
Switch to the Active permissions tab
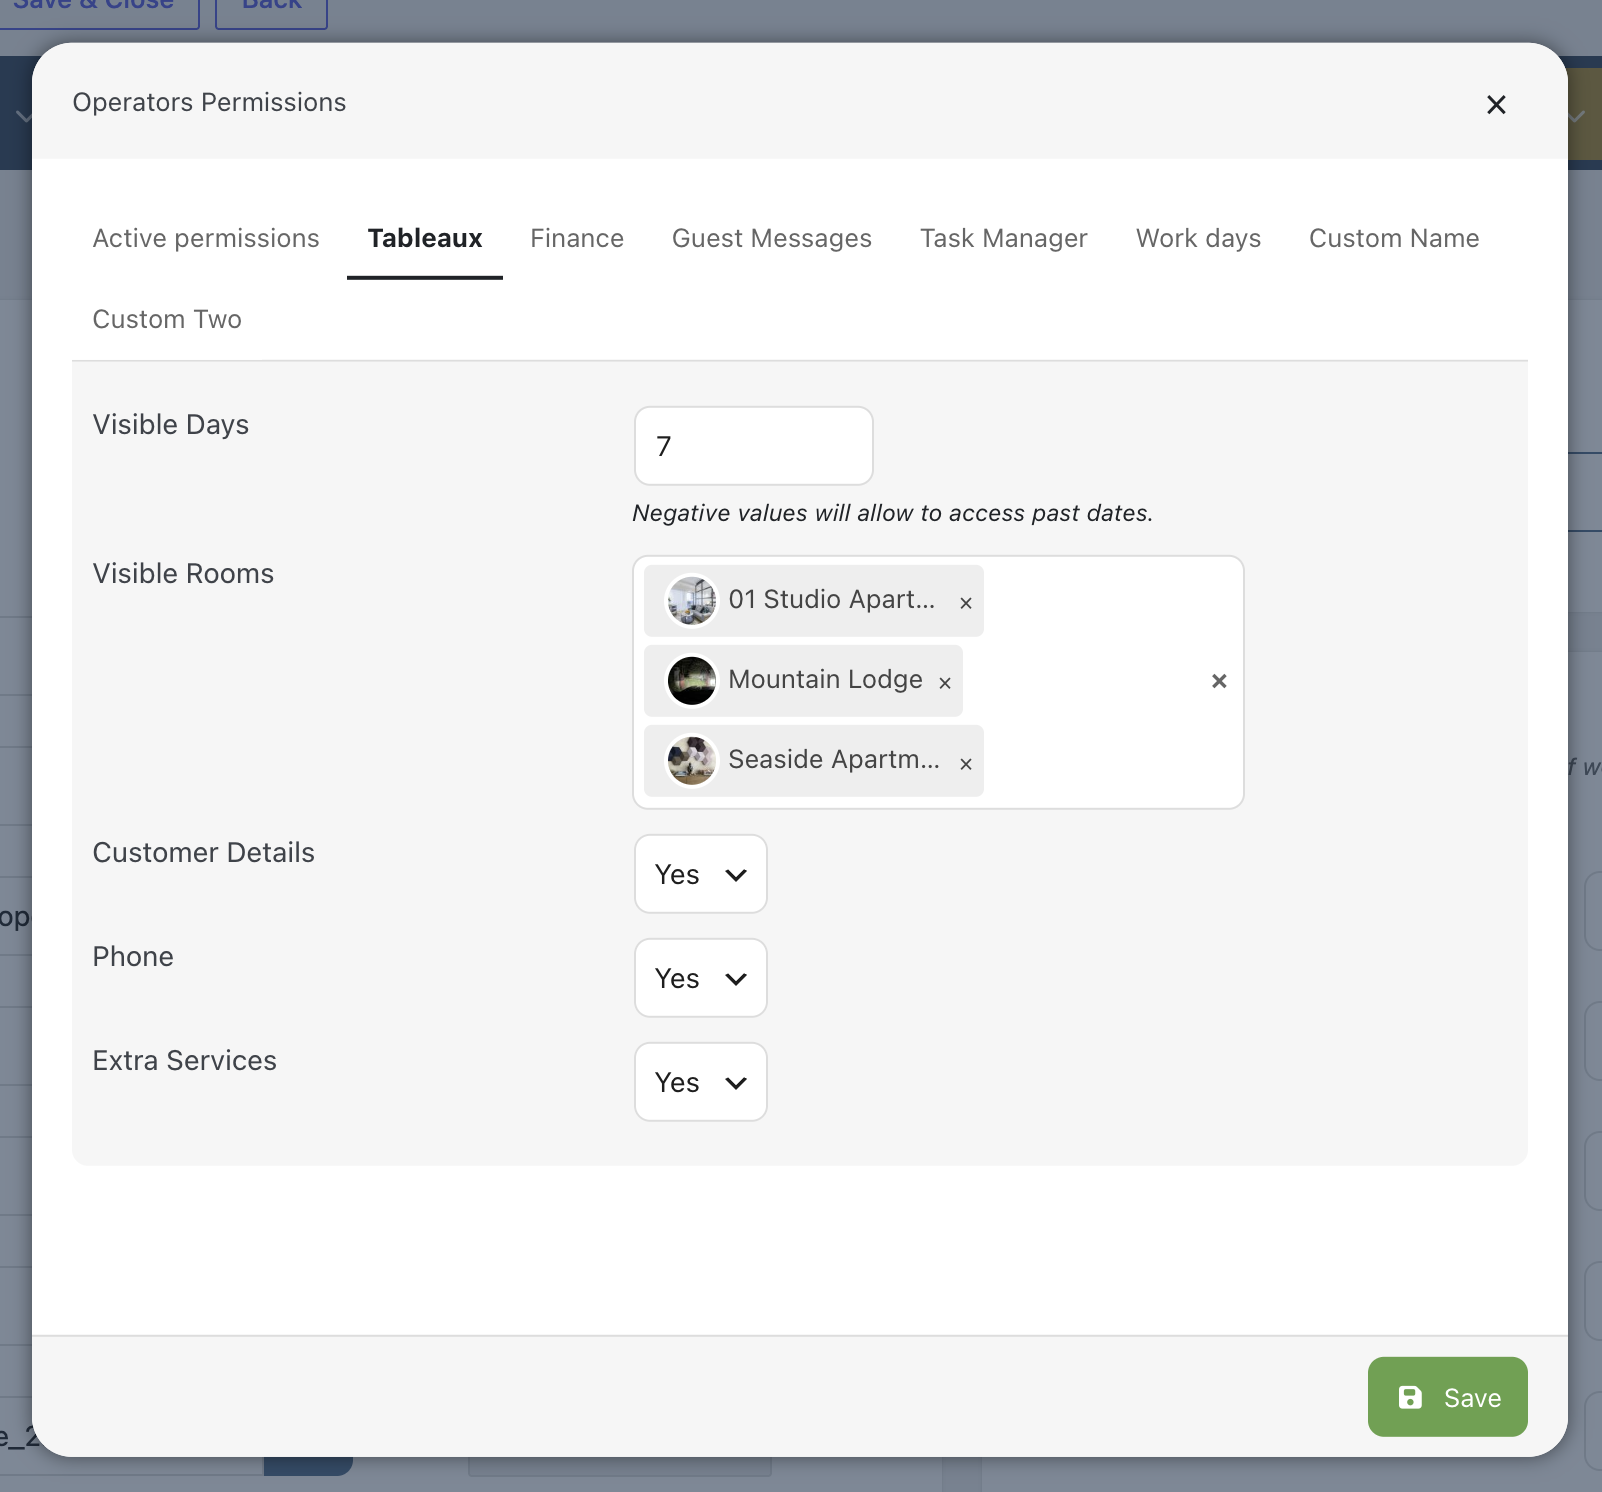(x=206, y=238)
